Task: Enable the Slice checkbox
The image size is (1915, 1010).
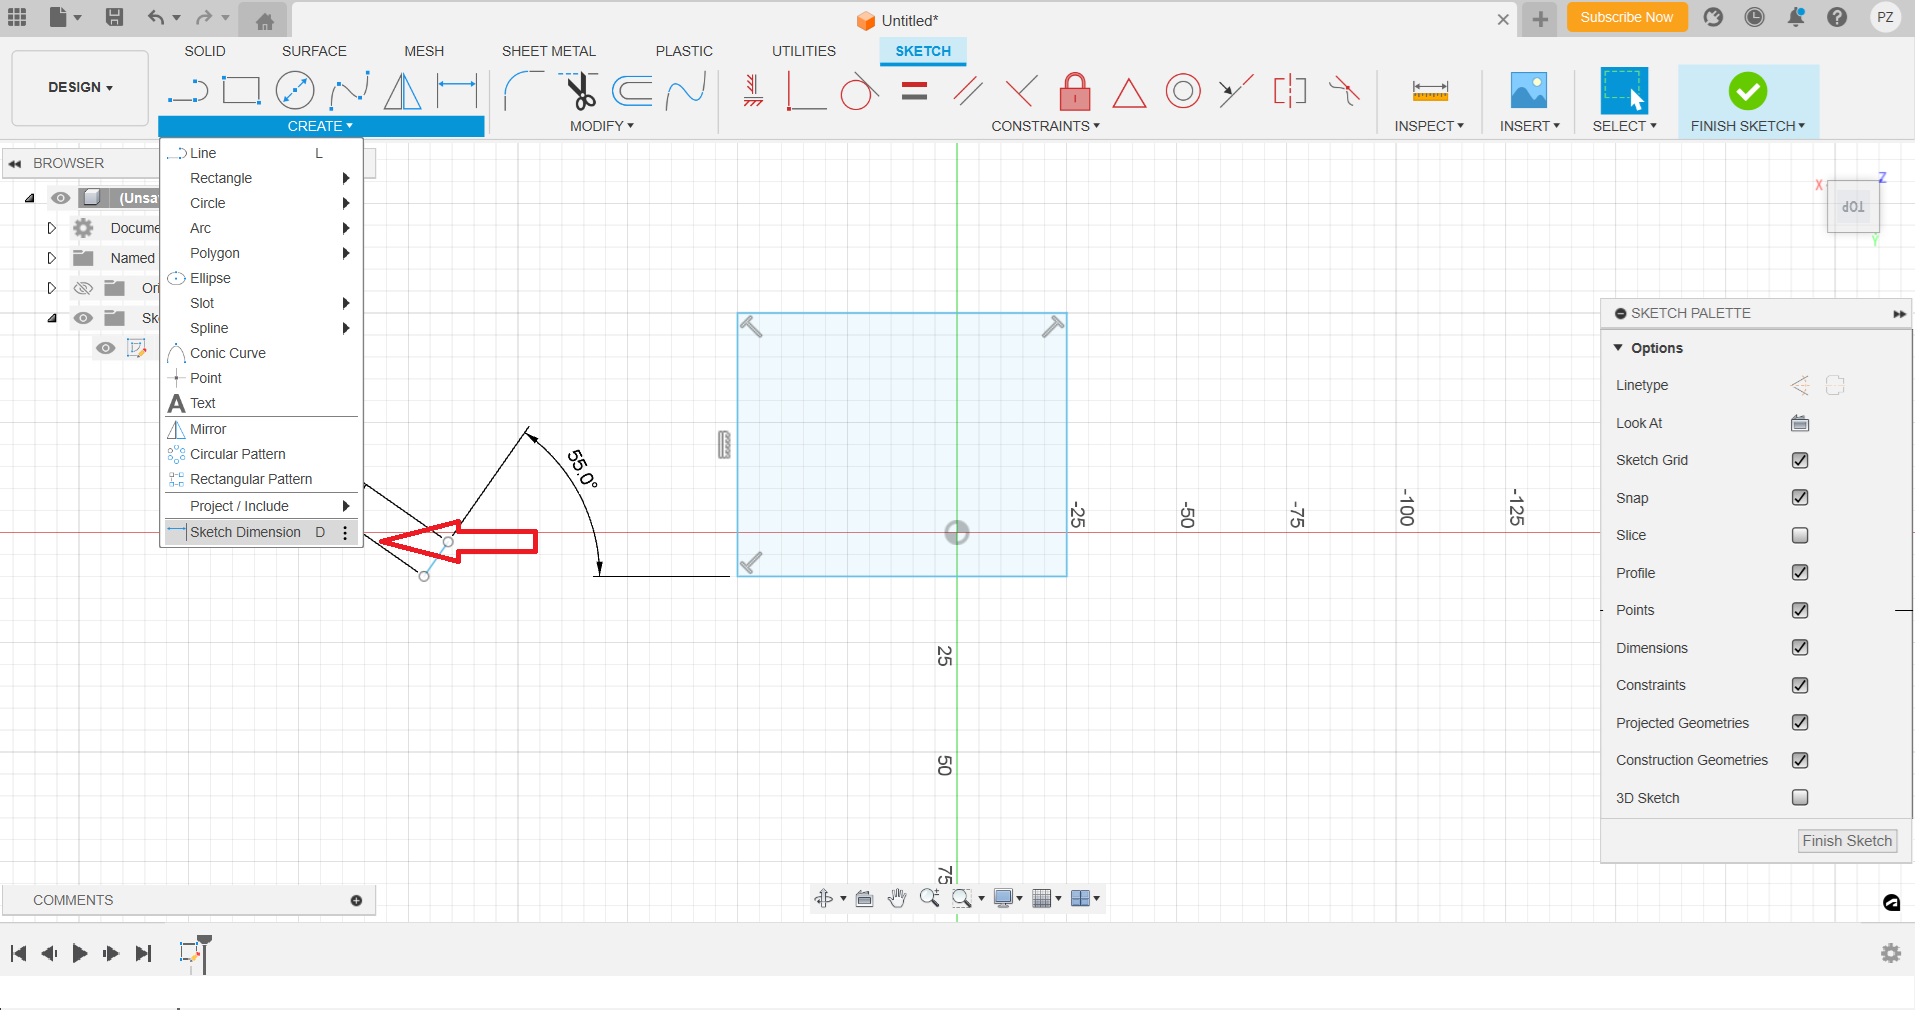Action: [x=1800, y=535]
